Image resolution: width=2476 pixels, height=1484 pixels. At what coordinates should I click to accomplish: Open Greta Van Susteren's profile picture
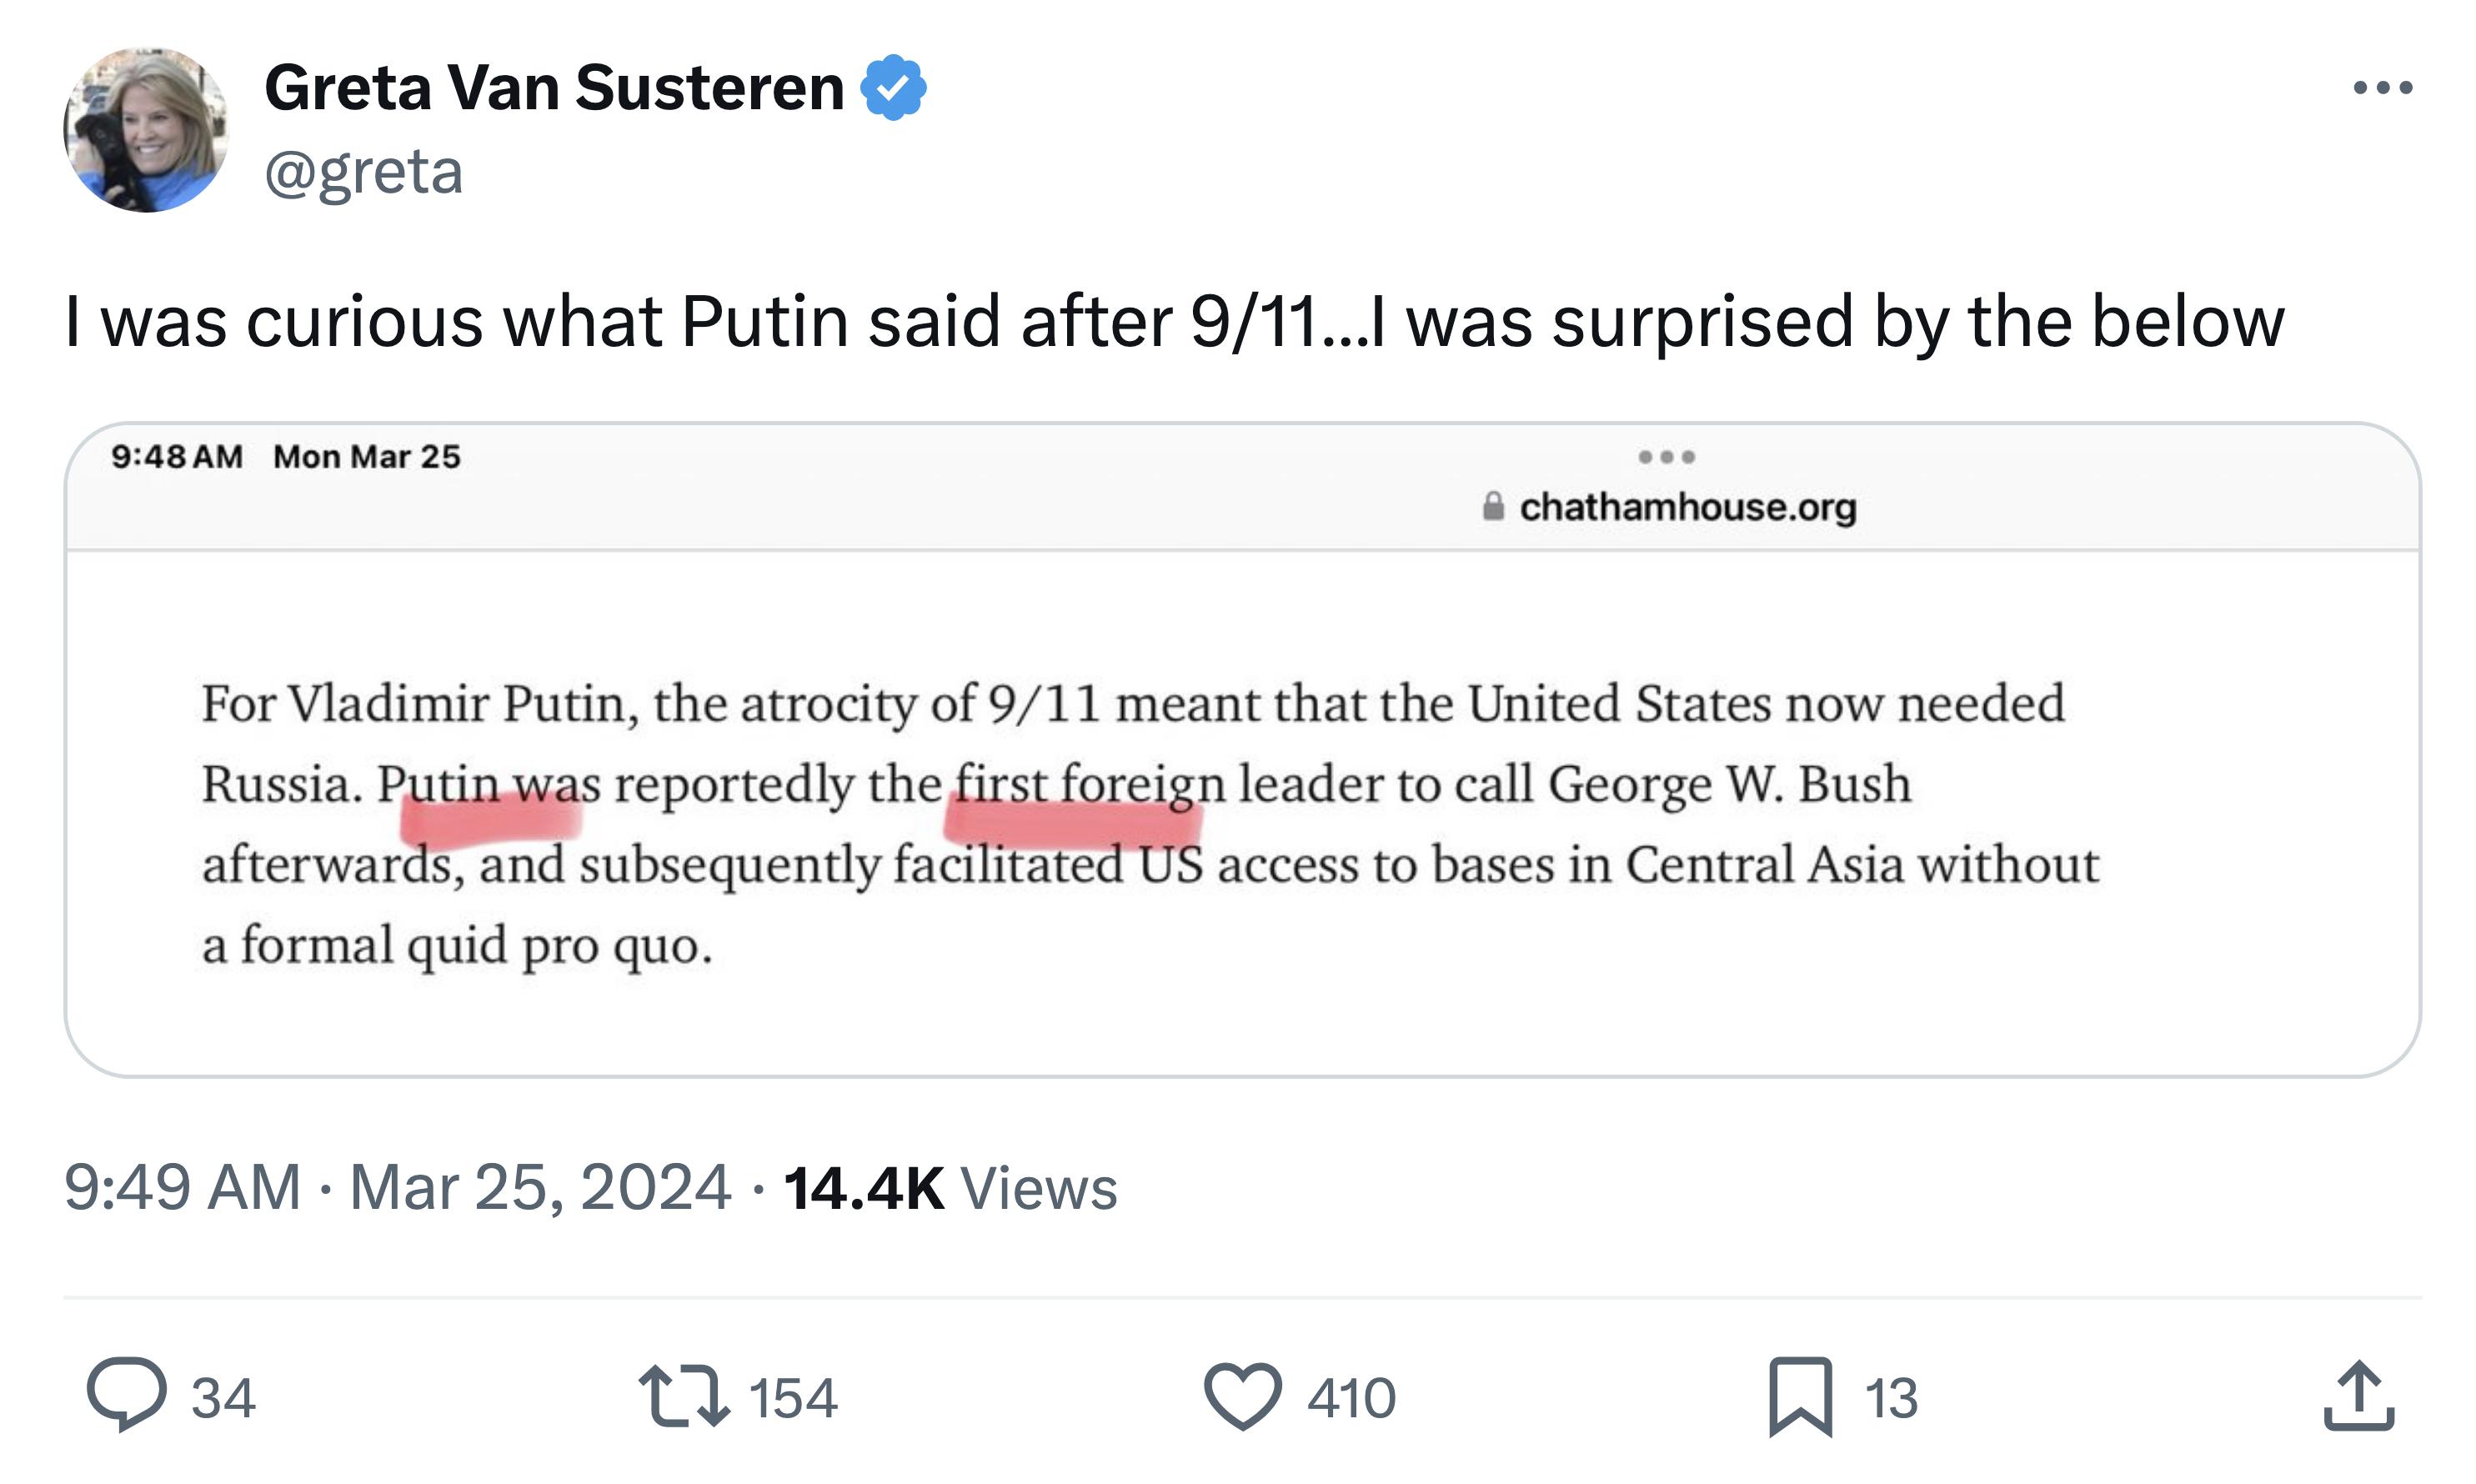point(146,130)
